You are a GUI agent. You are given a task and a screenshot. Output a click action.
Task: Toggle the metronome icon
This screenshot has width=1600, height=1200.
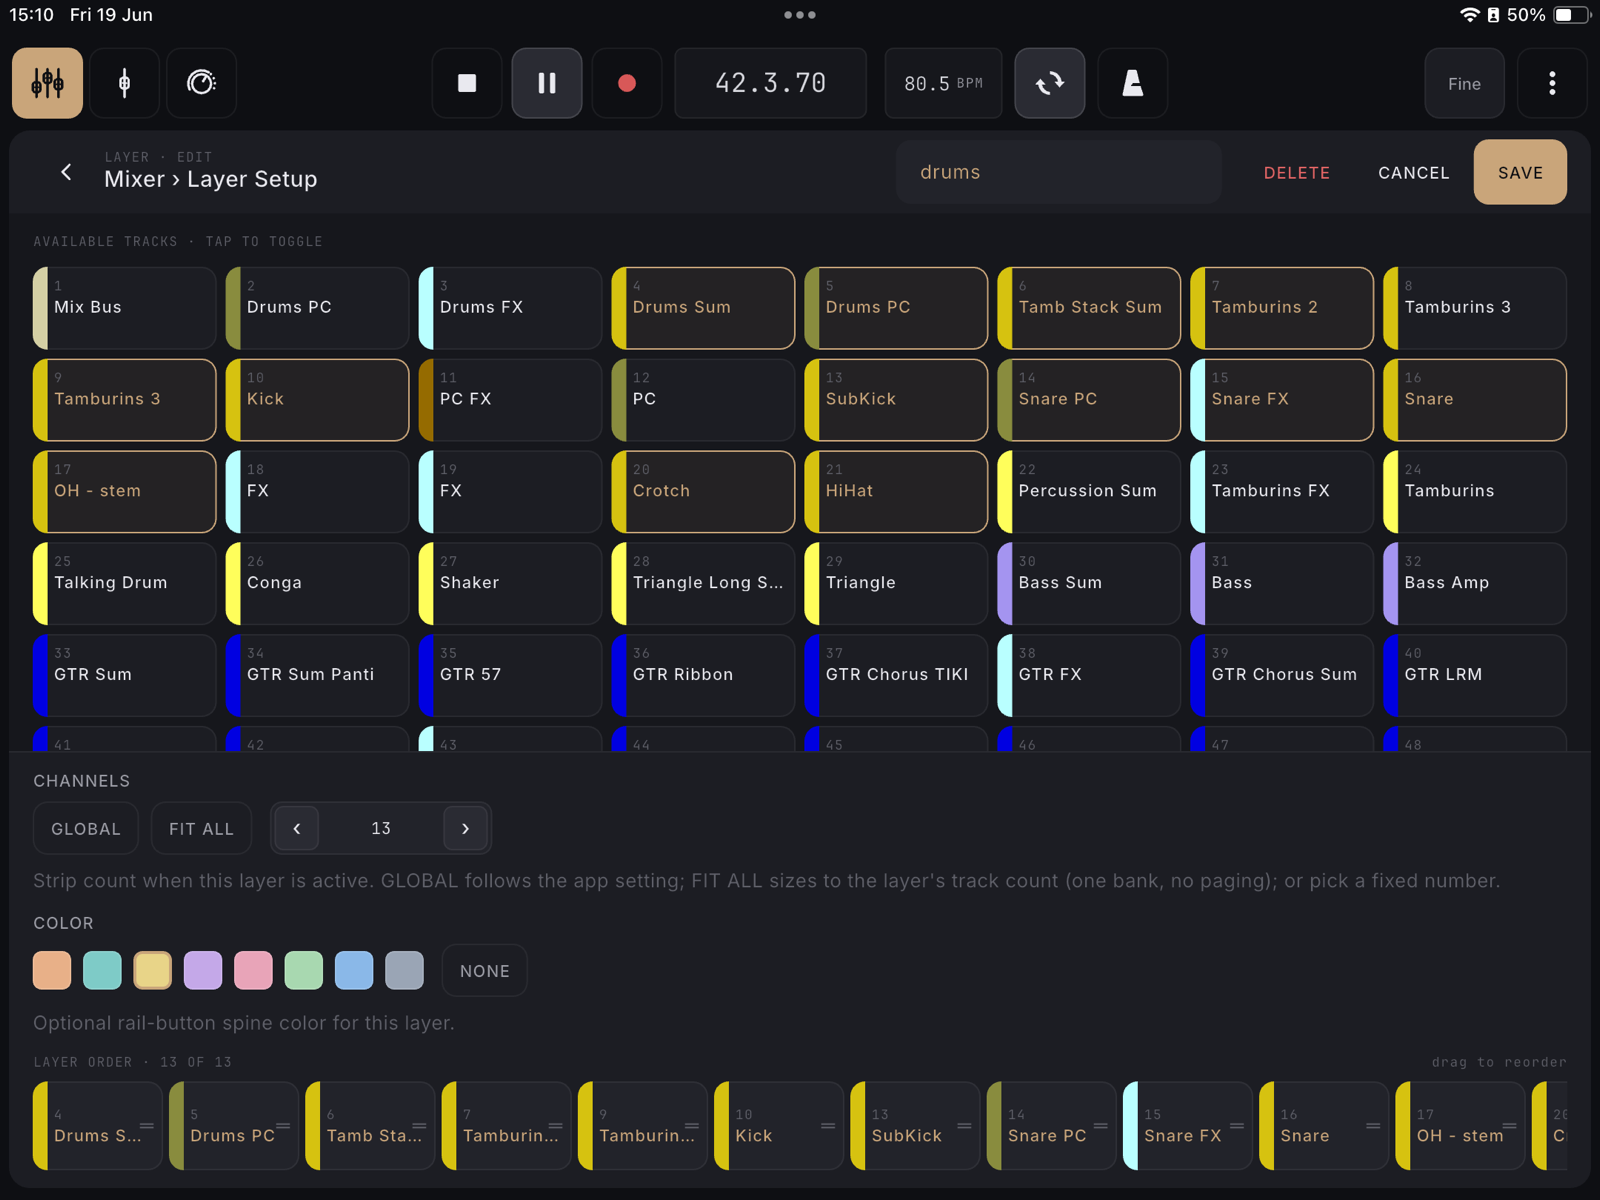tap(1132, 83)
